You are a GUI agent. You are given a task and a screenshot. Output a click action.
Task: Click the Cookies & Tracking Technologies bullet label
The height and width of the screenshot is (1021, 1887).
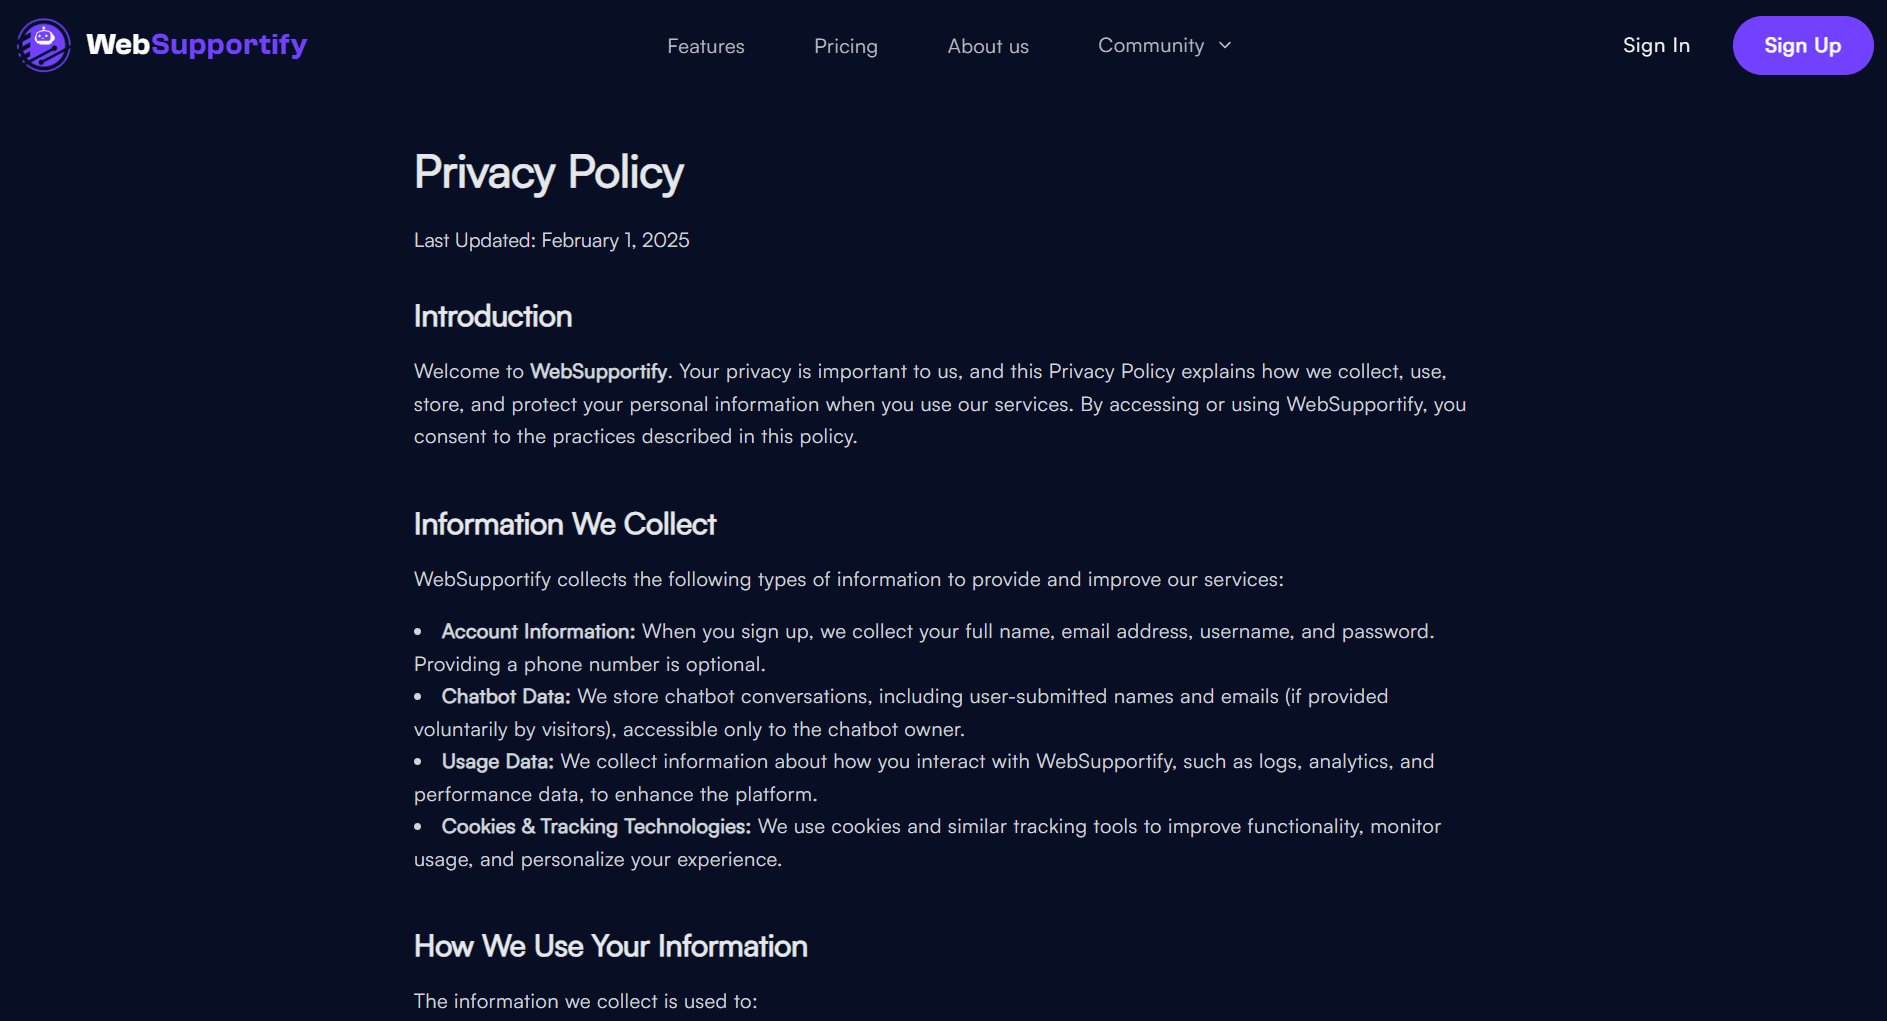pyautogui.click(x=595, y=827)
